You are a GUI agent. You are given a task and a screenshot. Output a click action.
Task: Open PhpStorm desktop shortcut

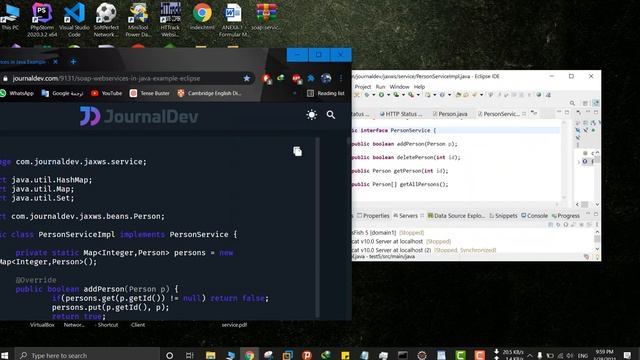pyautogui.click(x=42, y=19)
